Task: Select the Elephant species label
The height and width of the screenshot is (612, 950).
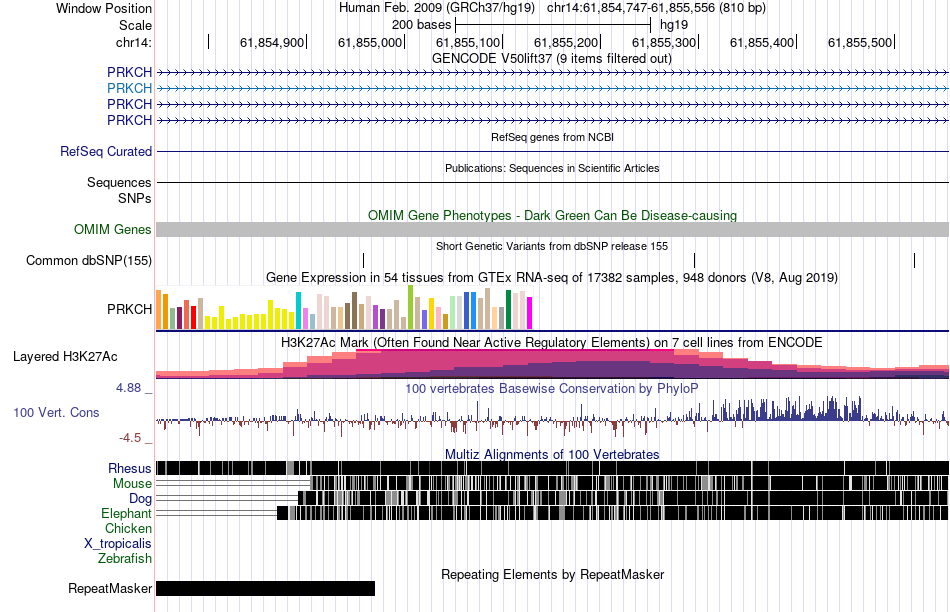Action: (126, 513)
